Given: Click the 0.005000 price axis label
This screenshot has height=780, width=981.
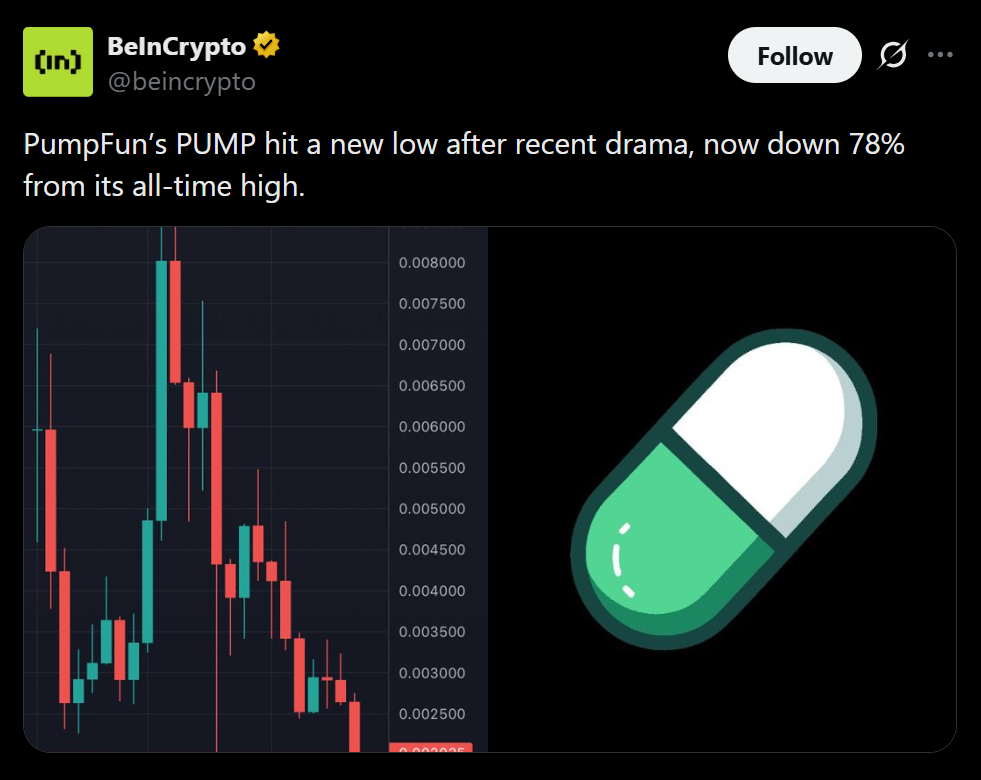Looking at the screenshot, I should (431, 509).
